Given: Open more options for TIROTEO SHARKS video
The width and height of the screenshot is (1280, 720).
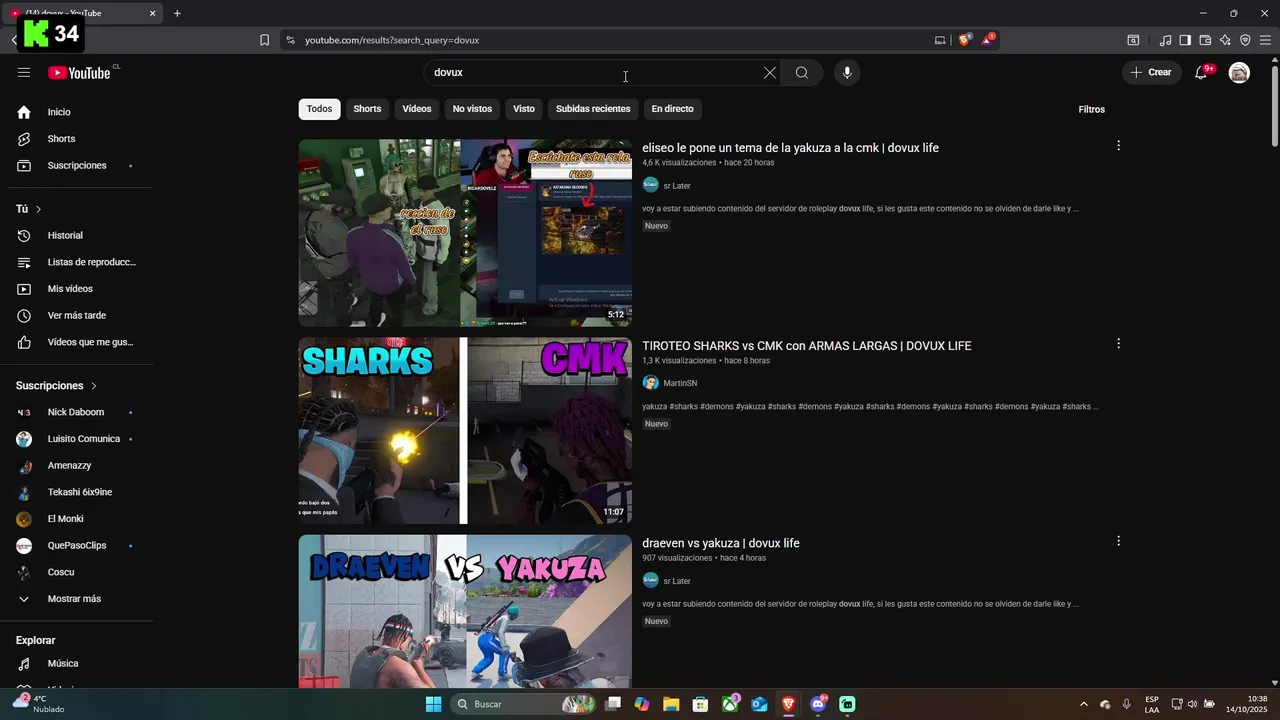Looking at the screenshot, I should coord(1118,344).
